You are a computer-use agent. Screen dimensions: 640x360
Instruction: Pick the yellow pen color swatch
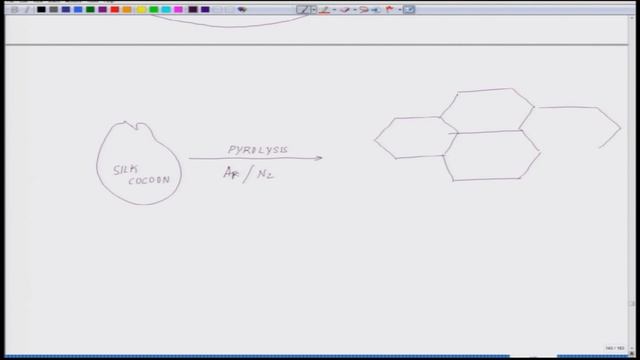[x=141, y=9]
